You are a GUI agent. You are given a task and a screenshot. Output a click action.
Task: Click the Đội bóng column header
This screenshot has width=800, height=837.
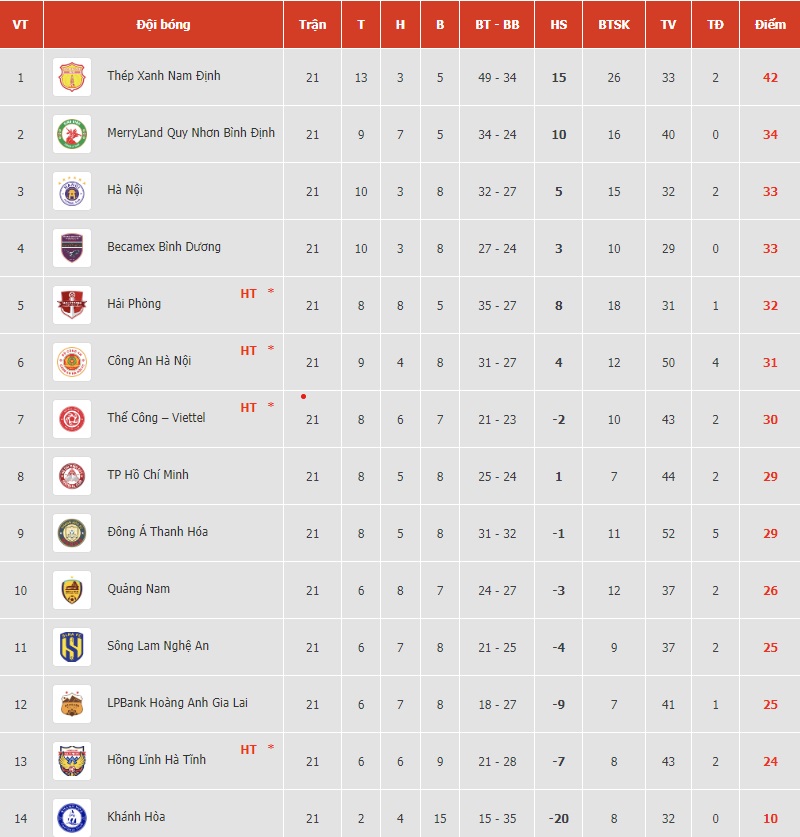pos(163,25)
